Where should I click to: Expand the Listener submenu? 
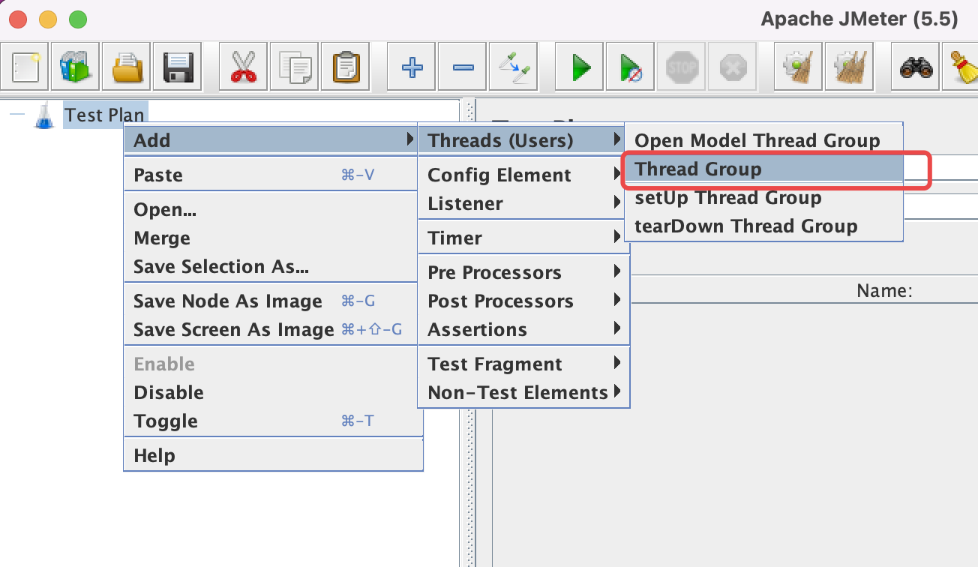click(465, 204)
